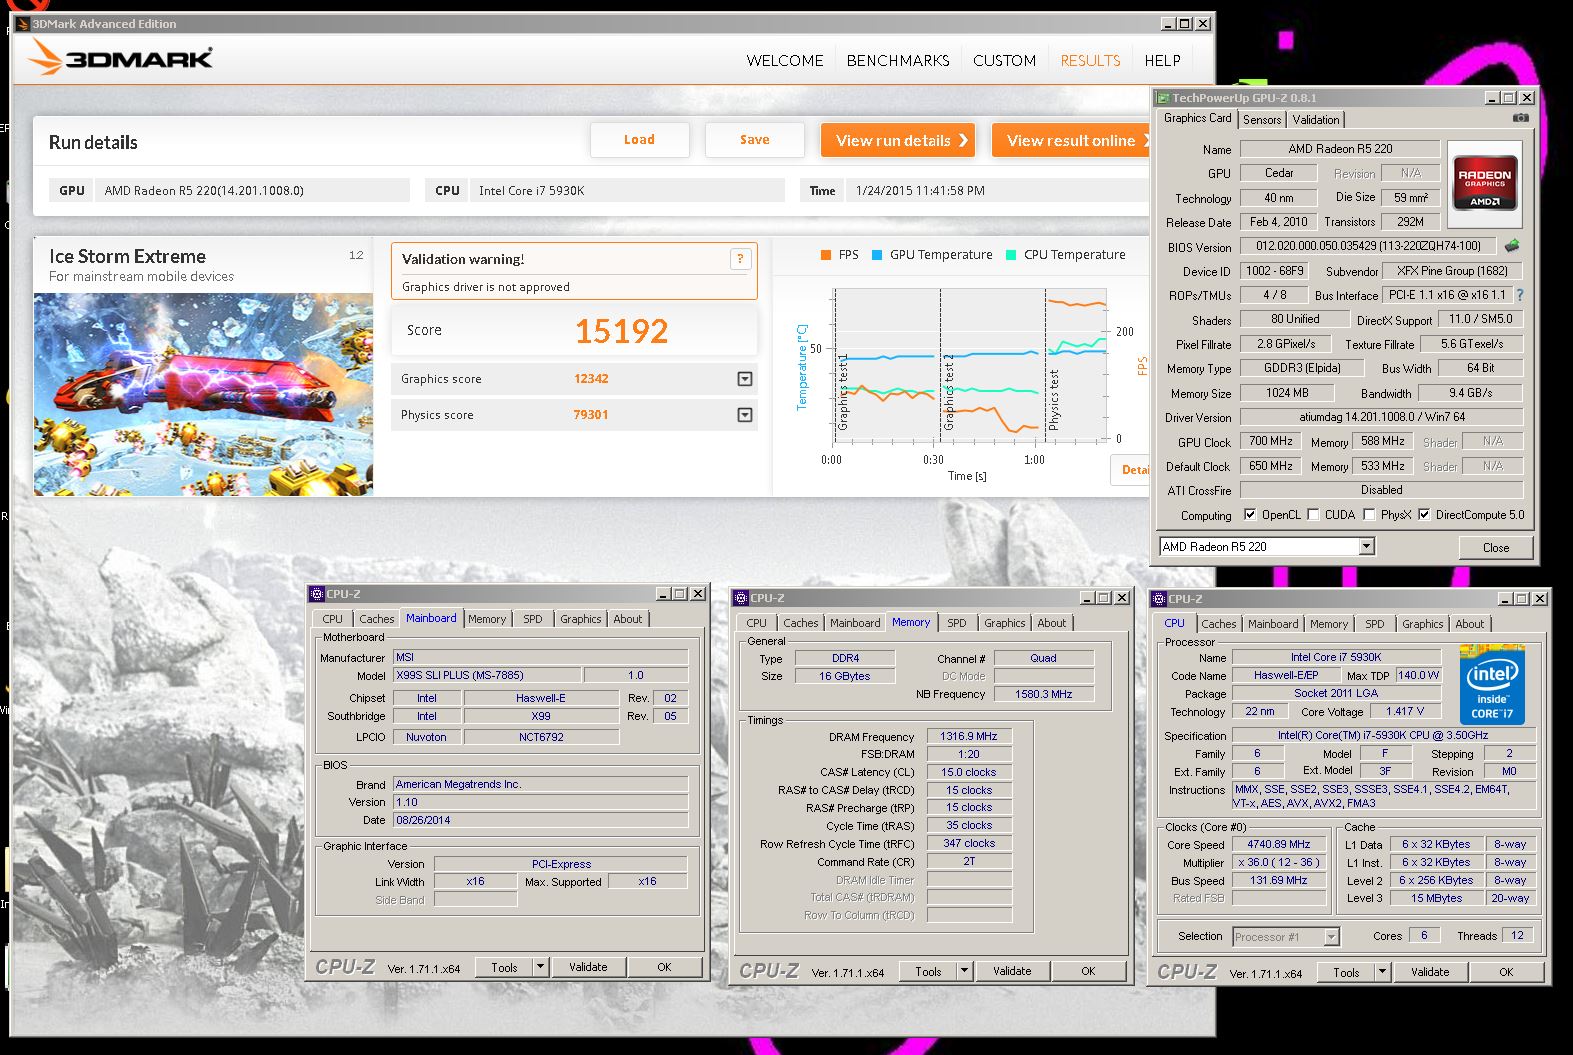Toggle the DirectCompute 5.0 checkbox
This screenshot has width=1573, height=1055.
pyautogui.click(x=1424, y=515)
